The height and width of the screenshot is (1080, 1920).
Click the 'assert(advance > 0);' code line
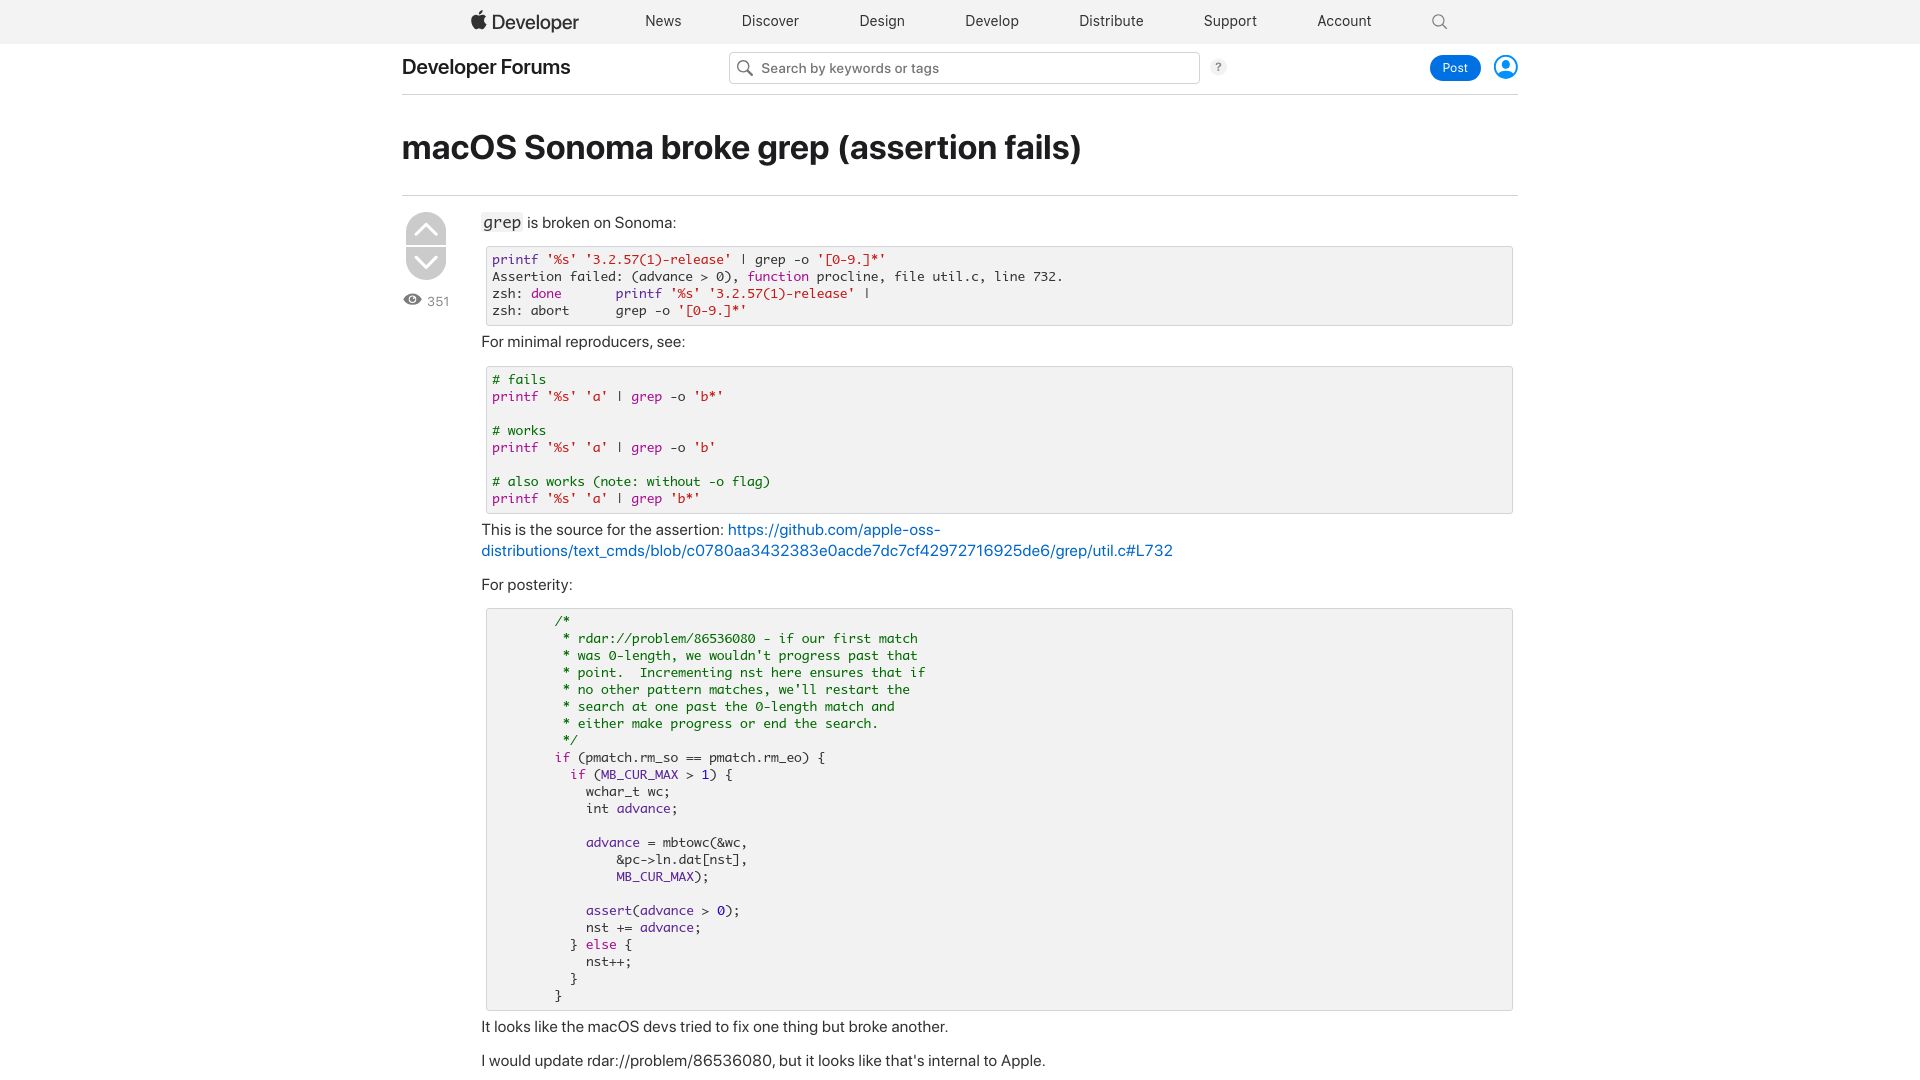click(663, 911)
